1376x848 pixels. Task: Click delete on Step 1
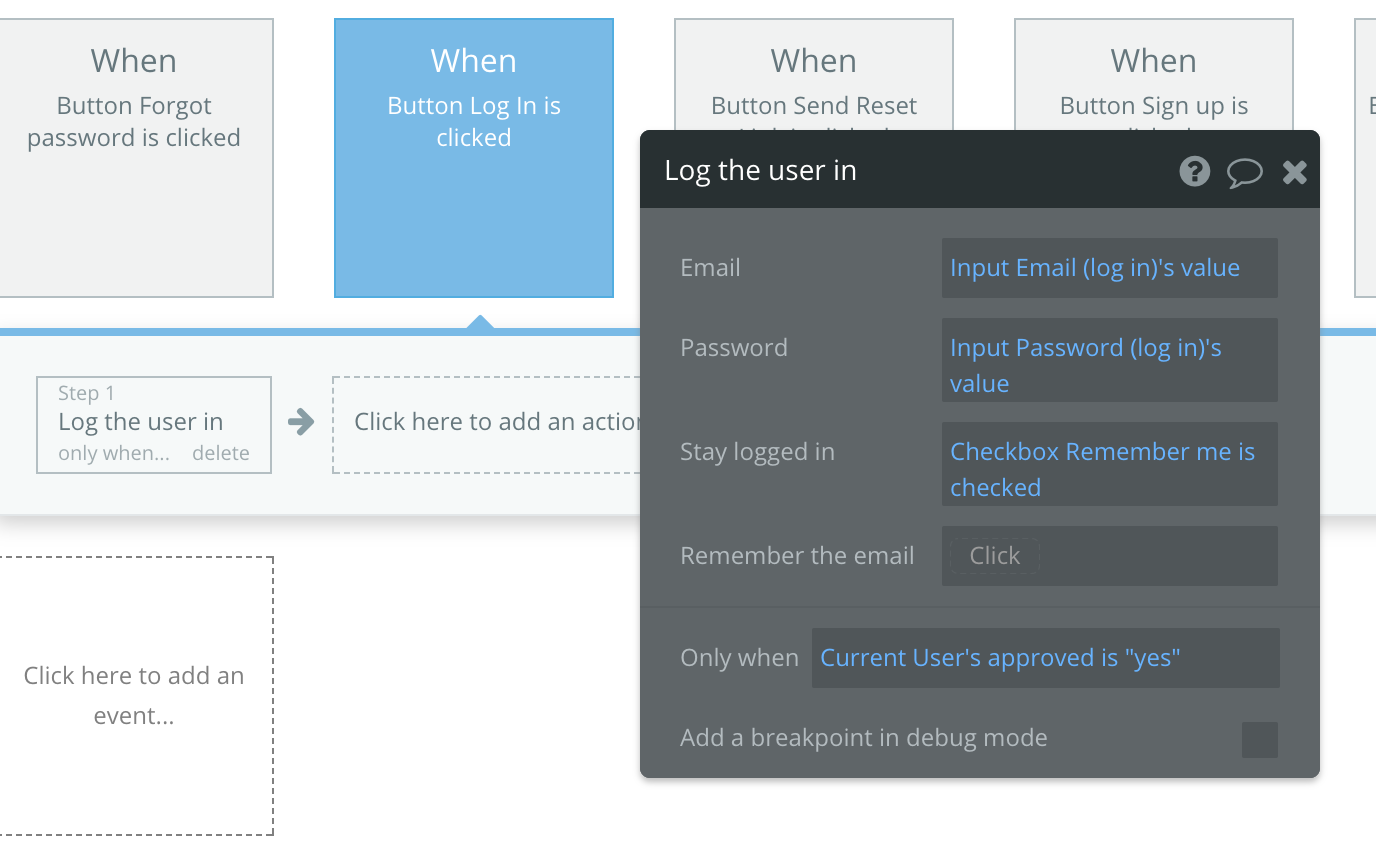point(221,453)
